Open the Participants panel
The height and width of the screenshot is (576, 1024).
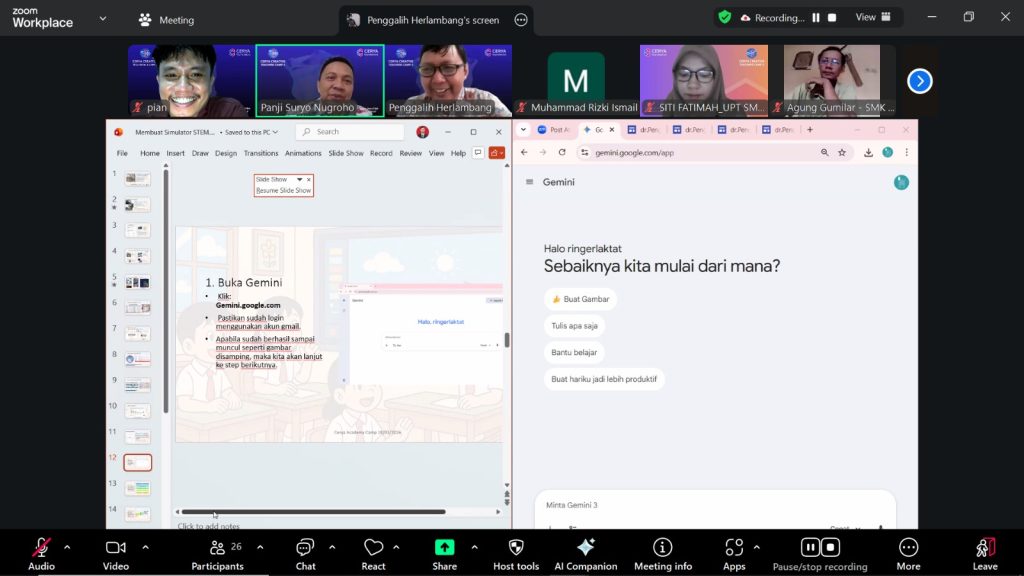coord(217,548)
